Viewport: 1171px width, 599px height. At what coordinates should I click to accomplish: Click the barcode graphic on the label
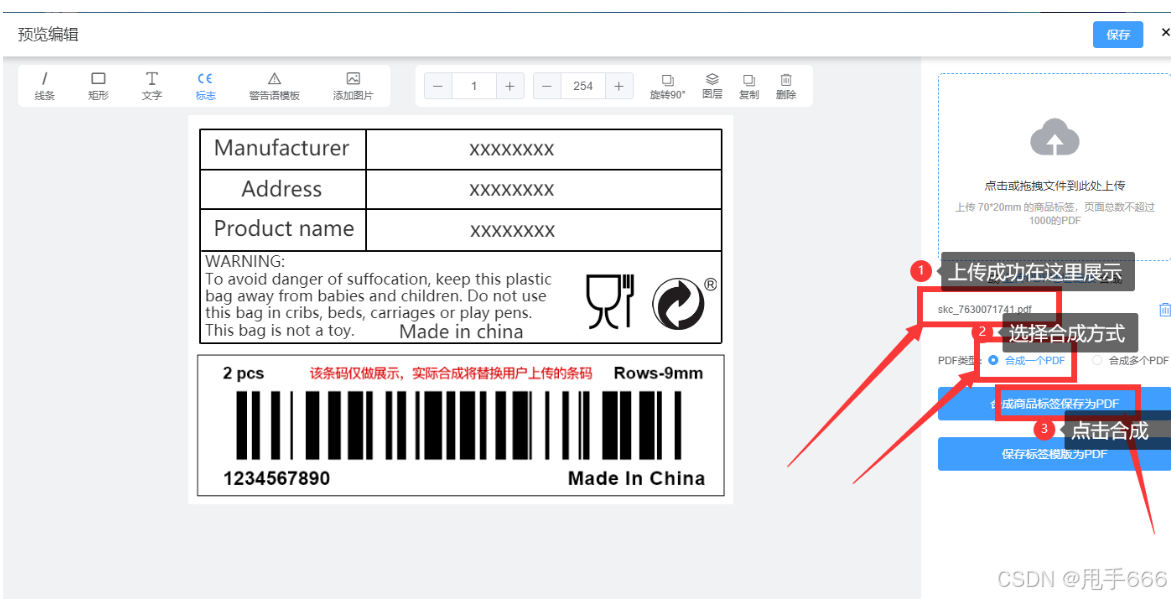[459, 424]
